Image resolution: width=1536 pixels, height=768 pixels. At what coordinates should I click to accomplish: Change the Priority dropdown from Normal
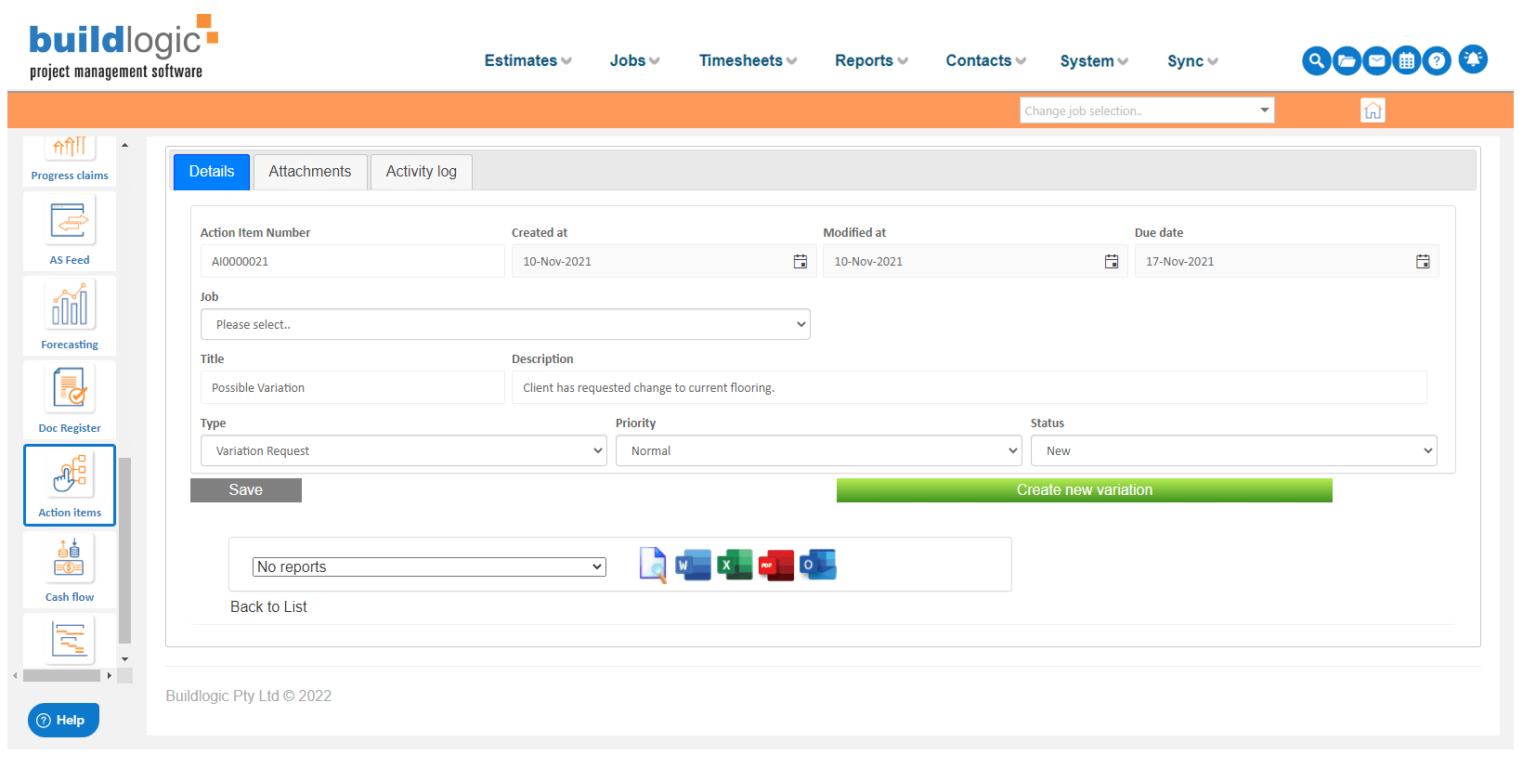pyautogui.click(x=818, y=450)
